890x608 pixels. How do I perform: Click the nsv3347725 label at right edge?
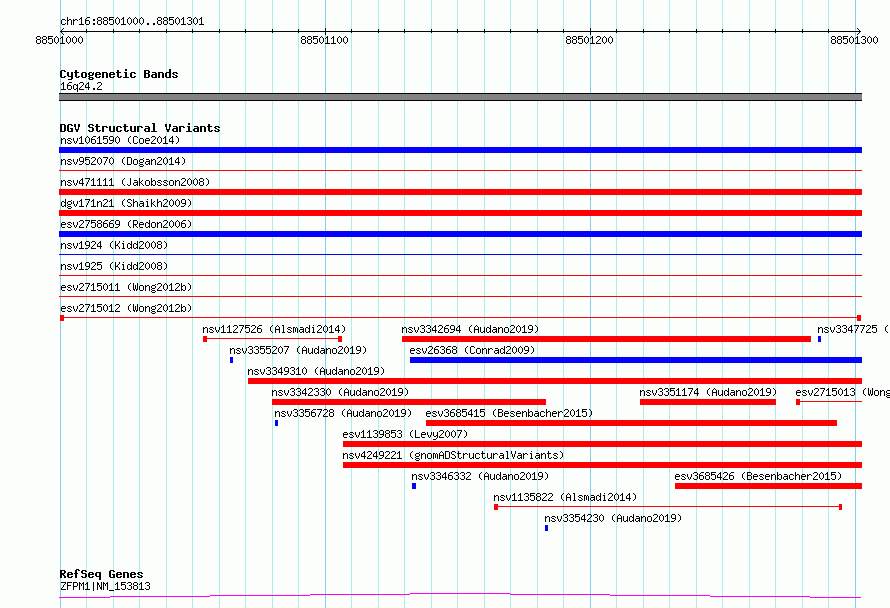point(853,329)
